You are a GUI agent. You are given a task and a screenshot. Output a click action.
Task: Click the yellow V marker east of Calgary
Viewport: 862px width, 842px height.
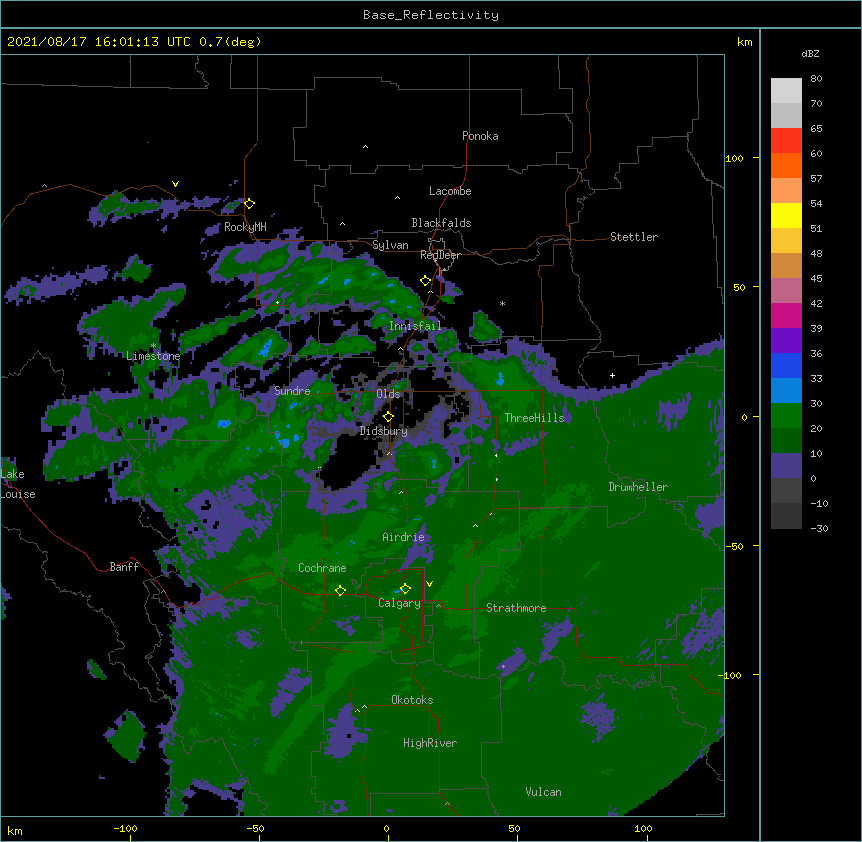pos(429,584)
